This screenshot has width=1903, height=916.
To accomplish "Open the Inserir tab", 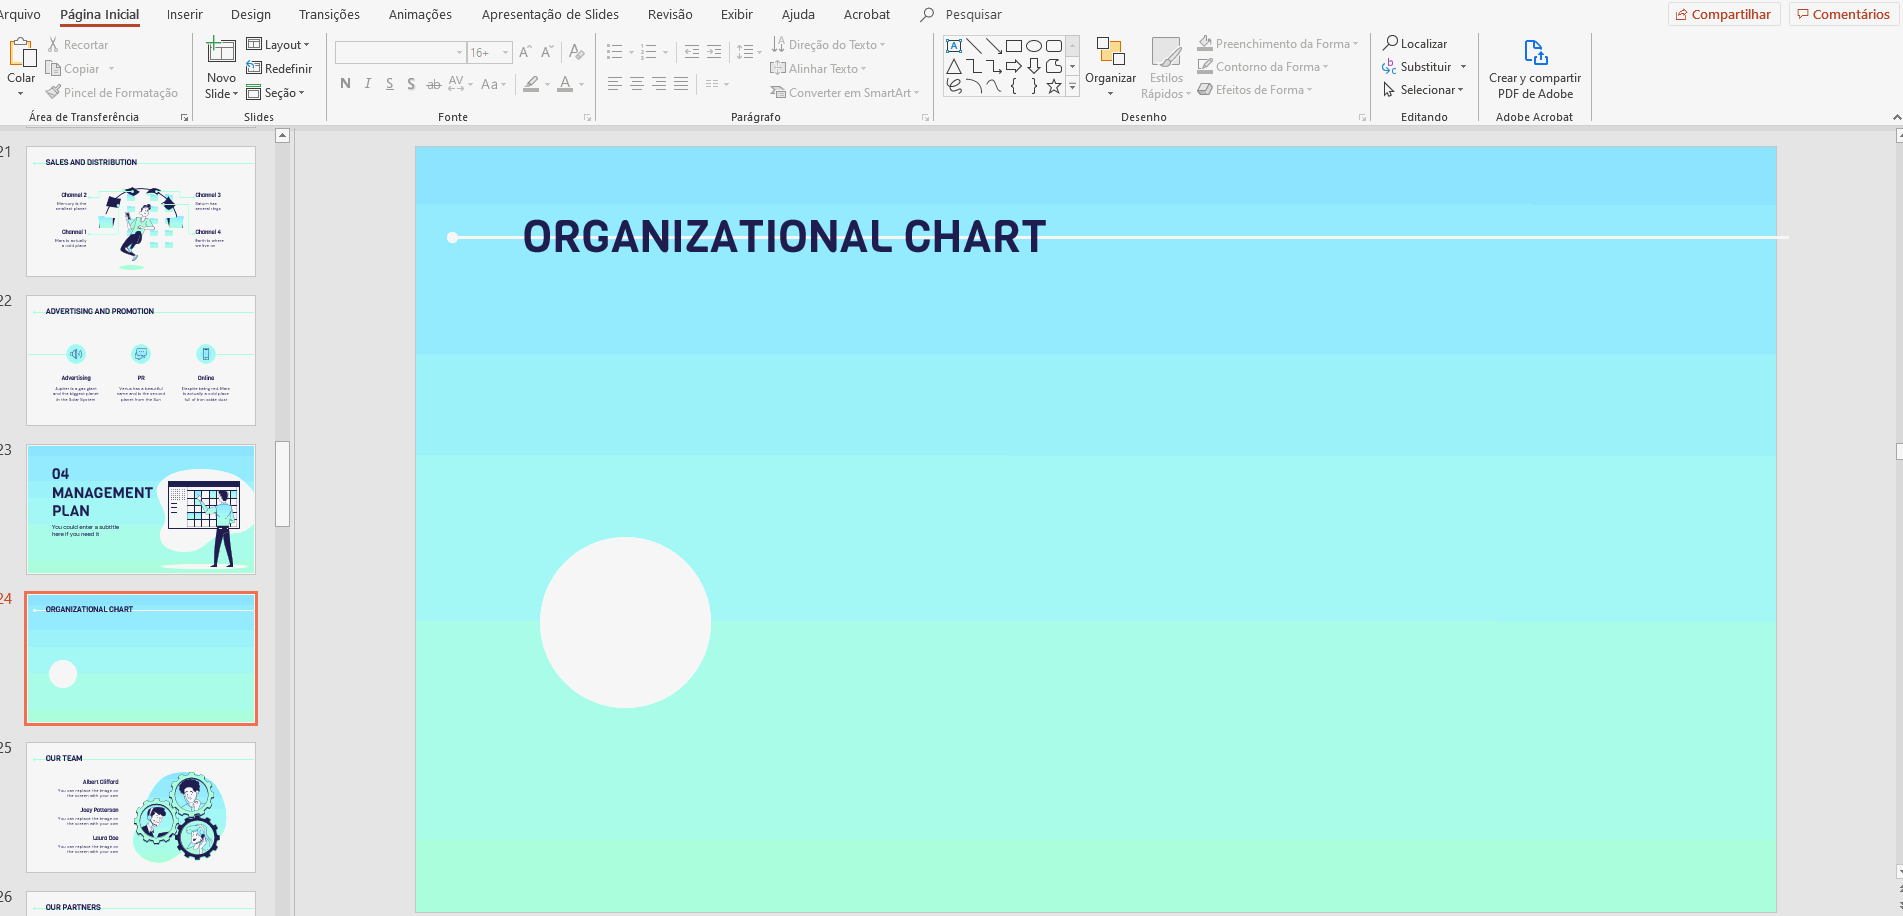I will (185, 14).
